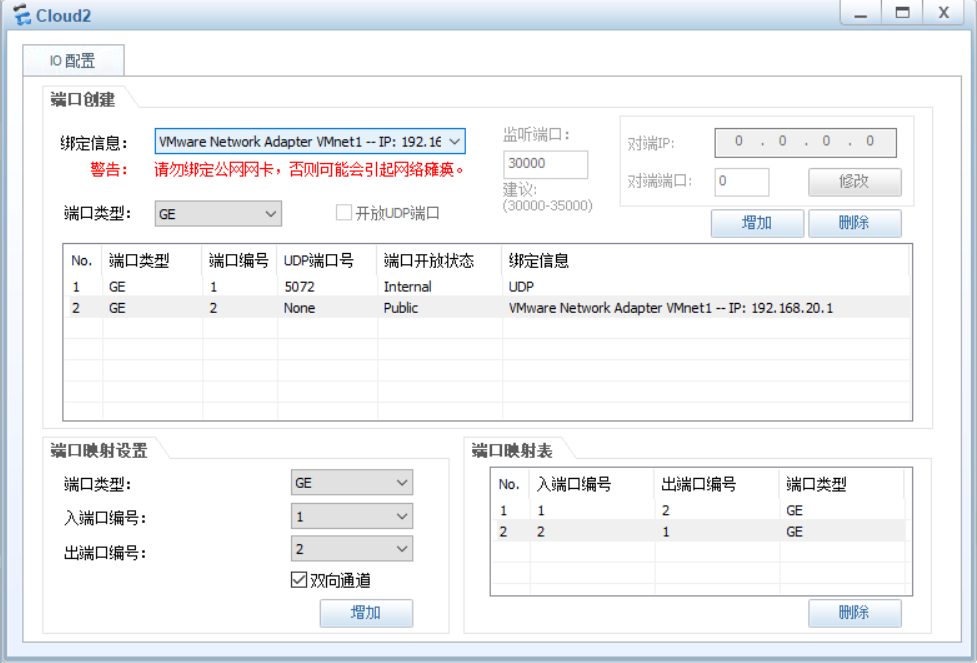Minimize the Cloud2 window

(x=860, y=12)
